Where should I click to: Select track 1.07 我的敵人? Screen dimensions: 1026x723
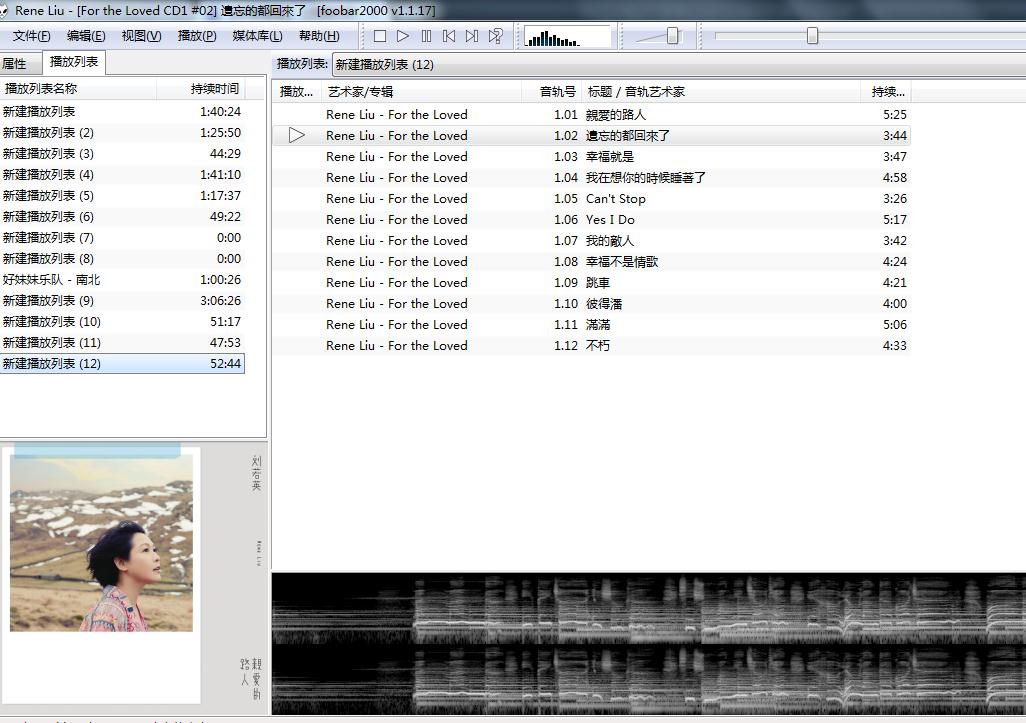[592, 240]
